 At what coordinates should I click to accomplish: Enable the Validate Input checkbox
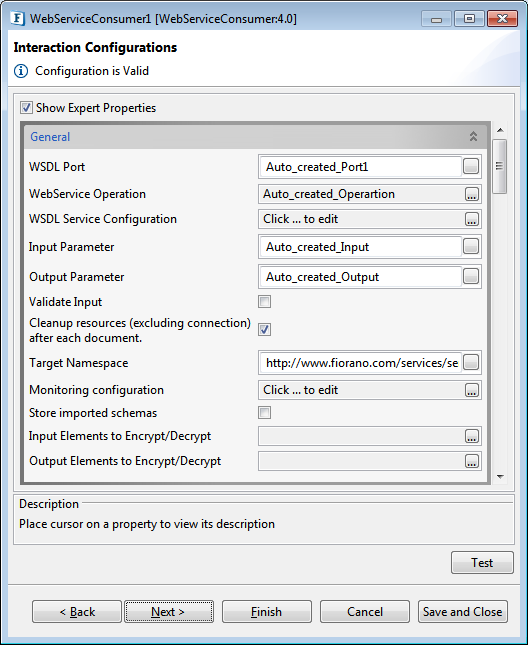(x=264, y=302)
